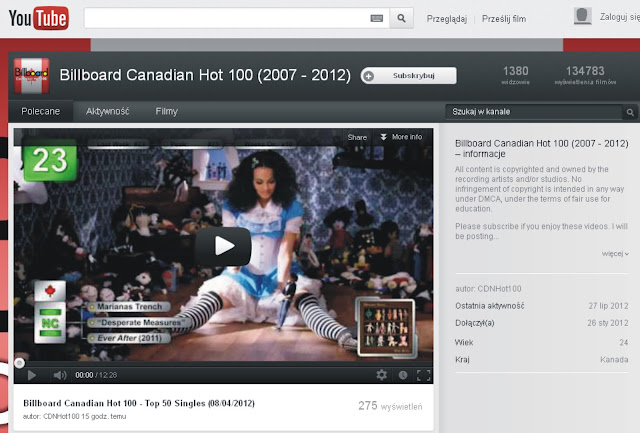This screenshot has width=640, height=433.
Task: Open the player settings gear icon
Action: click(x=382, y=375)
